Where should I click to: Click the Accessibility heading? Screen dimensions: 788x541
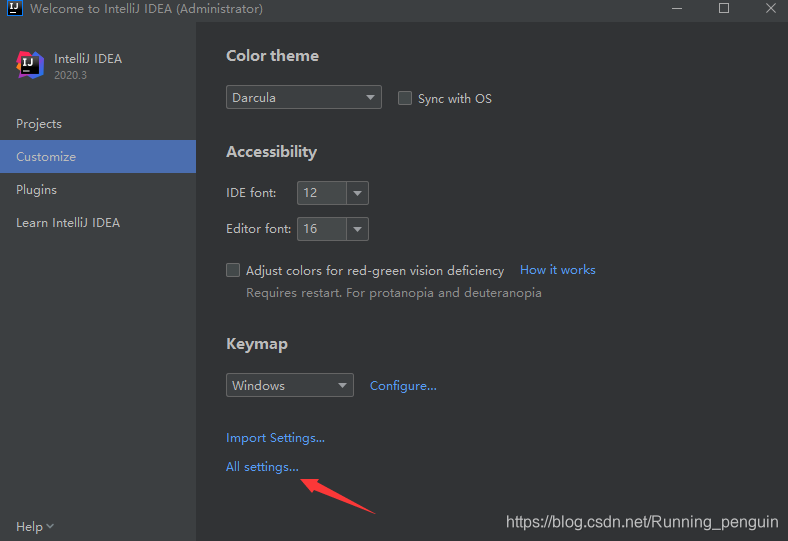click(x=271, y=152)
